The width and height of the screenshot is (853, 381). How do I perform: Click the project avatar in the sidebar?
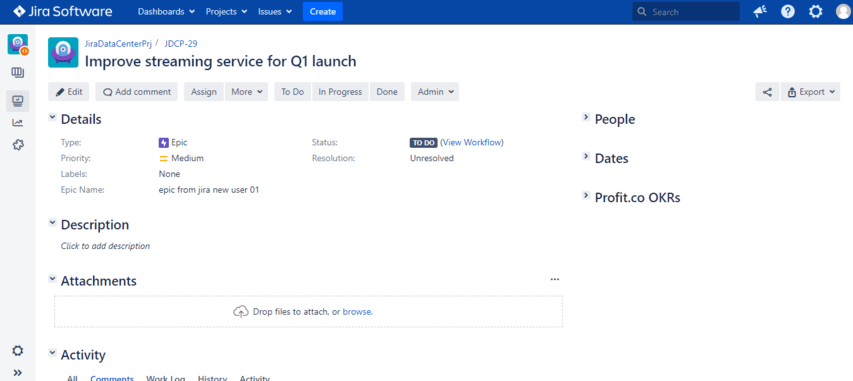tap(17, 44)
